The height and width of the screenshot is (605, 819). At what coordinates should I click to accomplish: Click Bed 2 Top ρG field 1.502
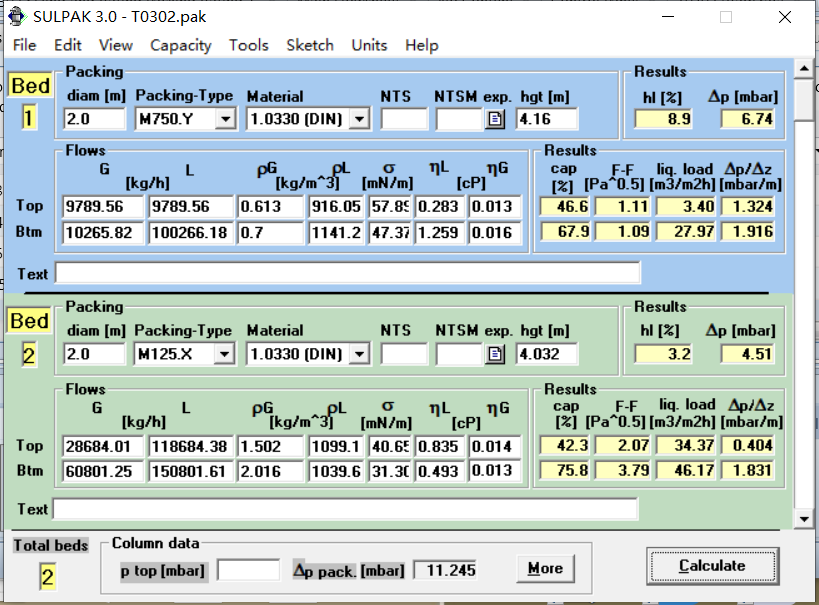tap(270, 446)
